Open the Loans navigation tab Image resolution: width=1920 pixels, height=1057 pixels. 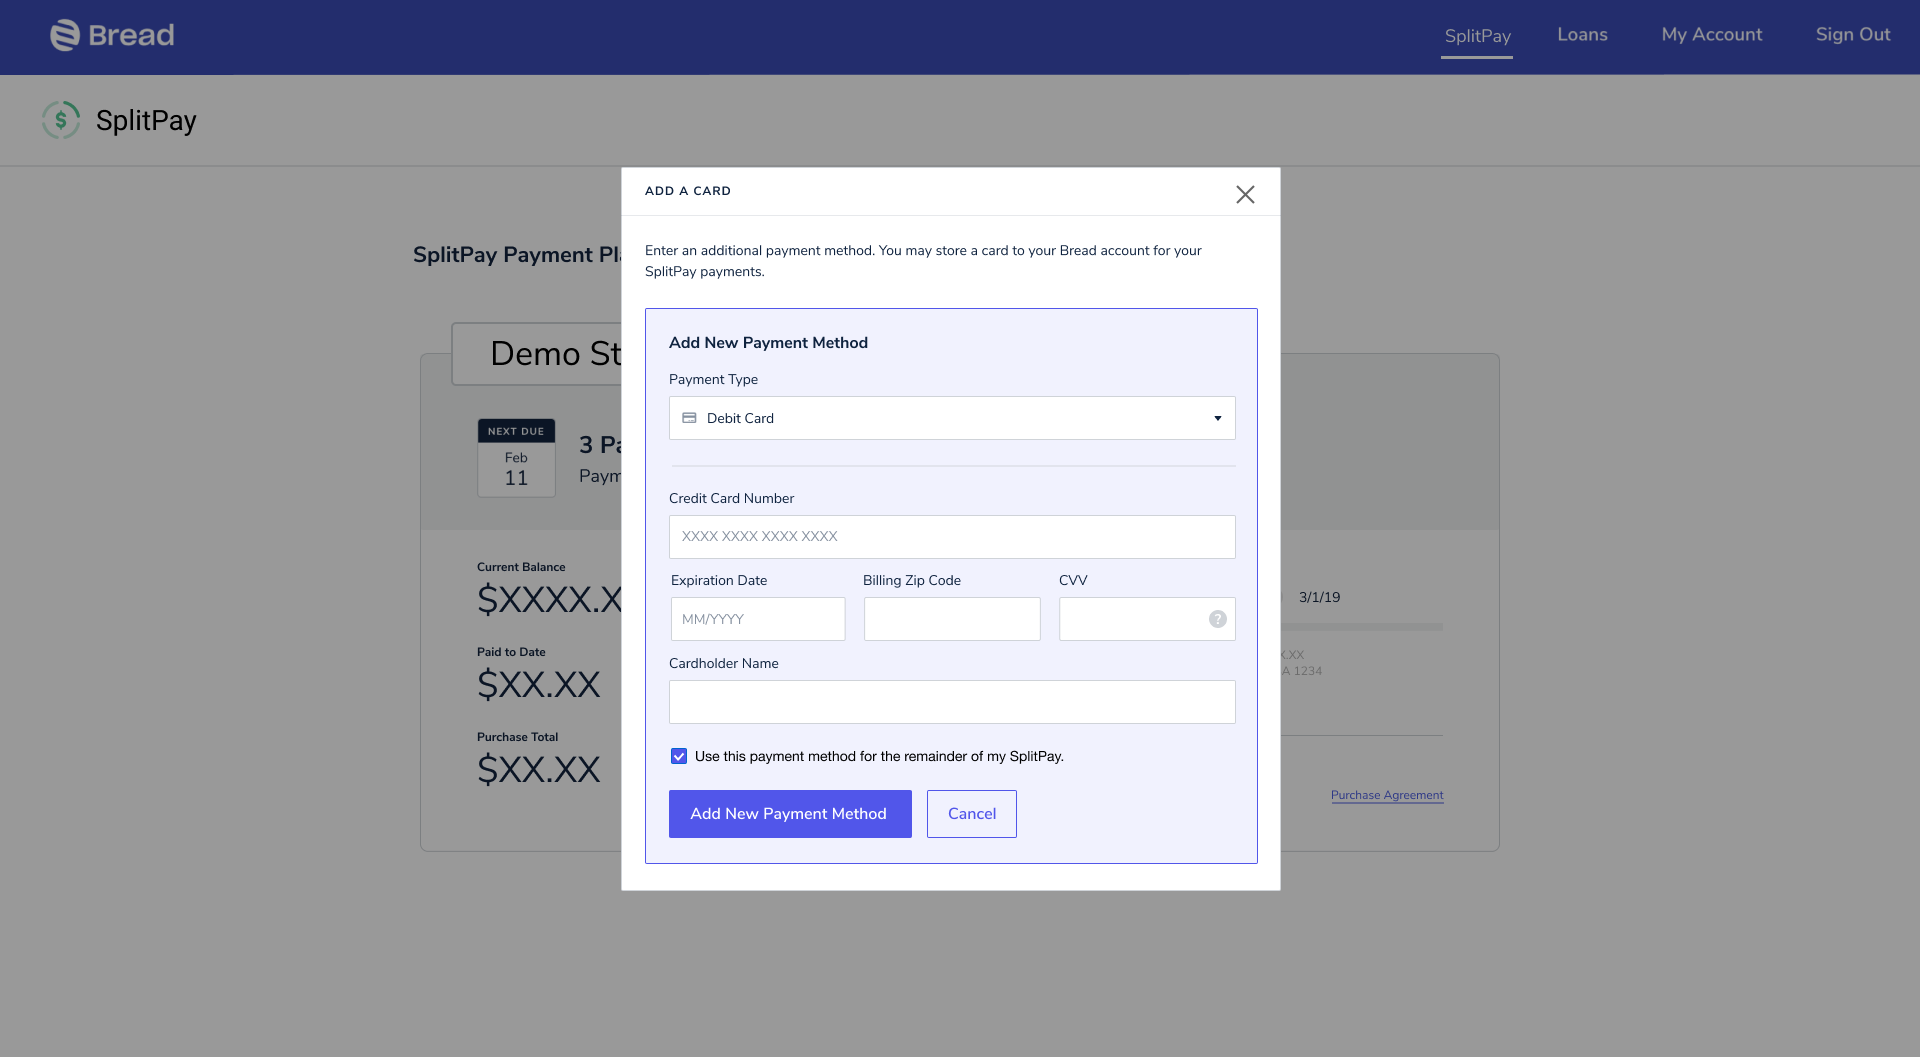point(1582,34)
